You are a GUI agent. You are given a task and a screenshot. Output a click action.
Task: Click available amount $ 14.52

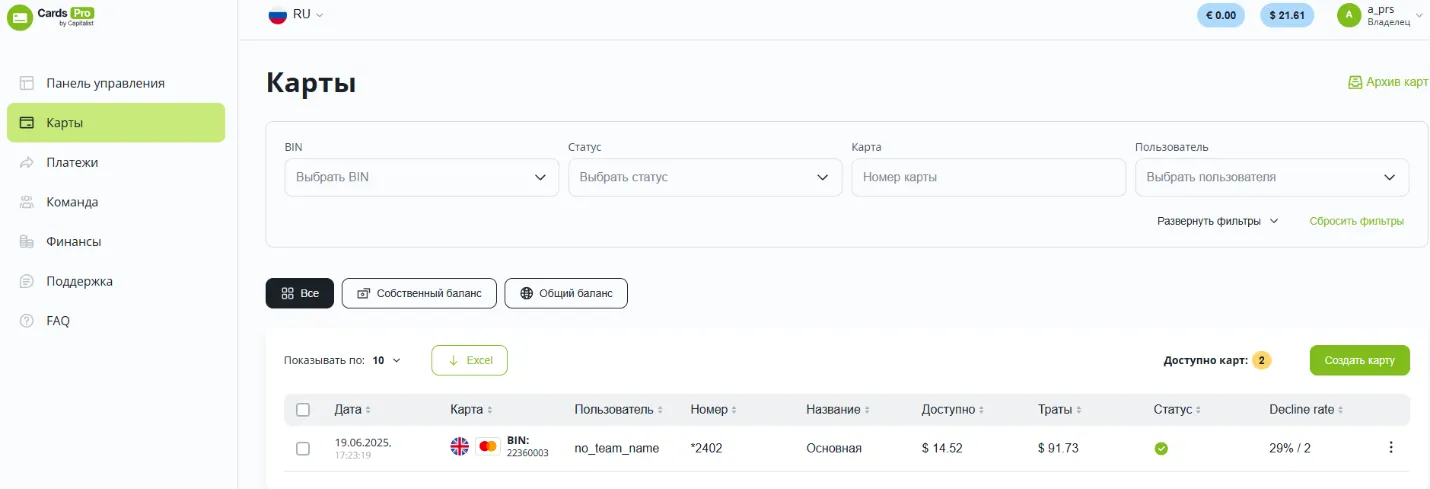pos(942,448)
